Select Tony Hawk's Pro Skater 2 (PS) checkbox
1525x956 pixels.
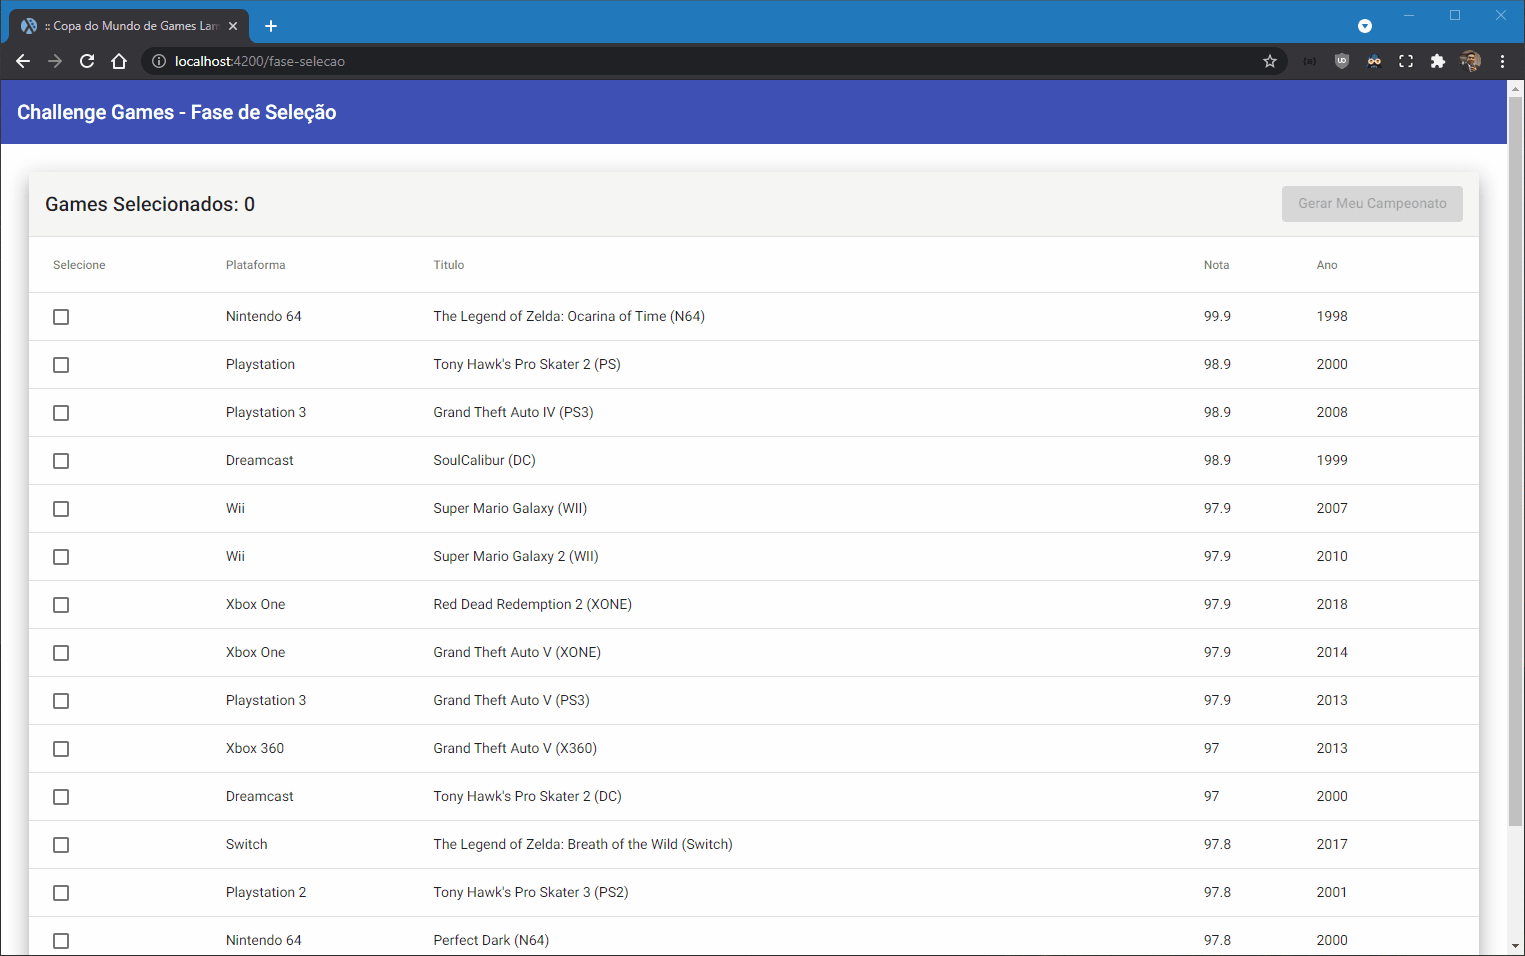pyautogui.click(x=61, y=365)
